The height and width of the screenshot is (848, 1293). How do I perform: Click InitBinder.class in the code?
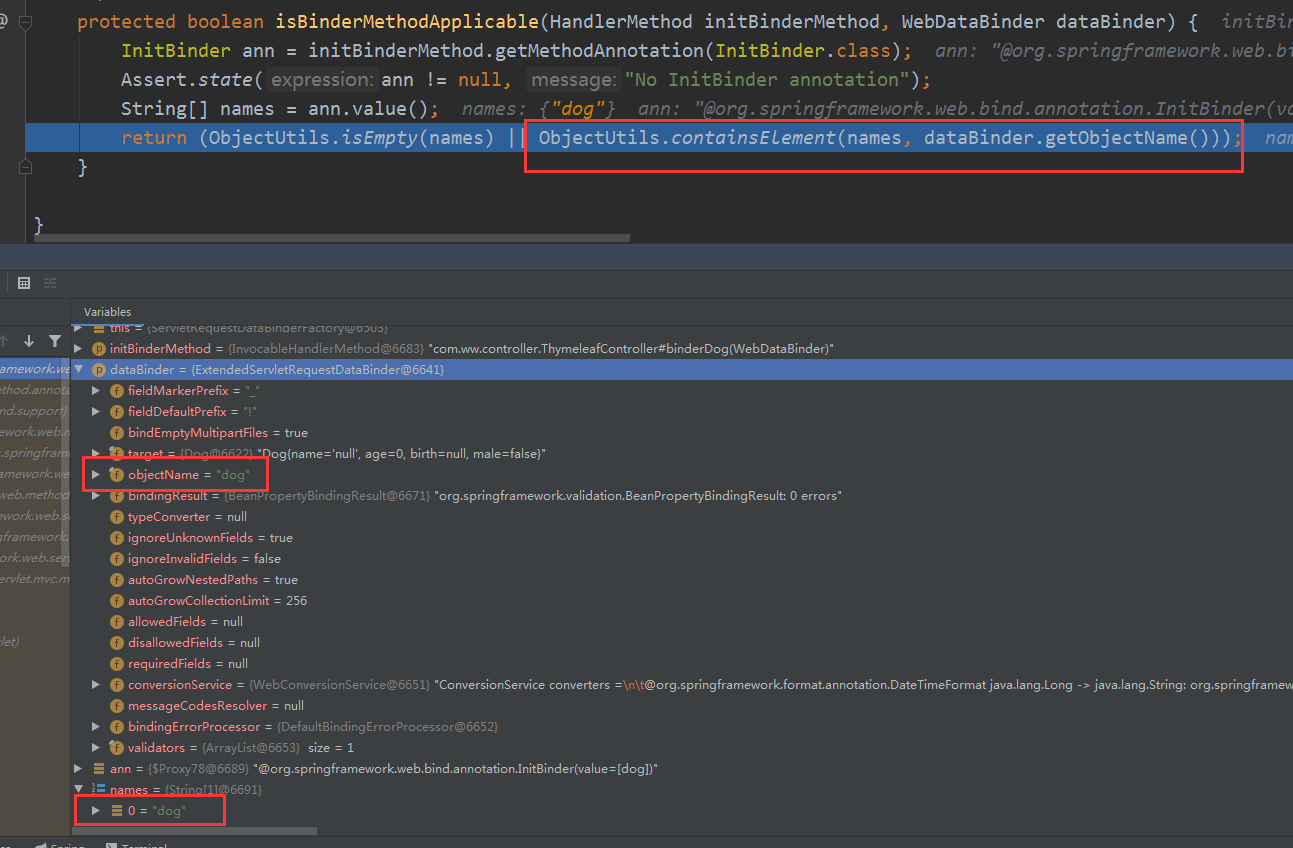(808, 50)
